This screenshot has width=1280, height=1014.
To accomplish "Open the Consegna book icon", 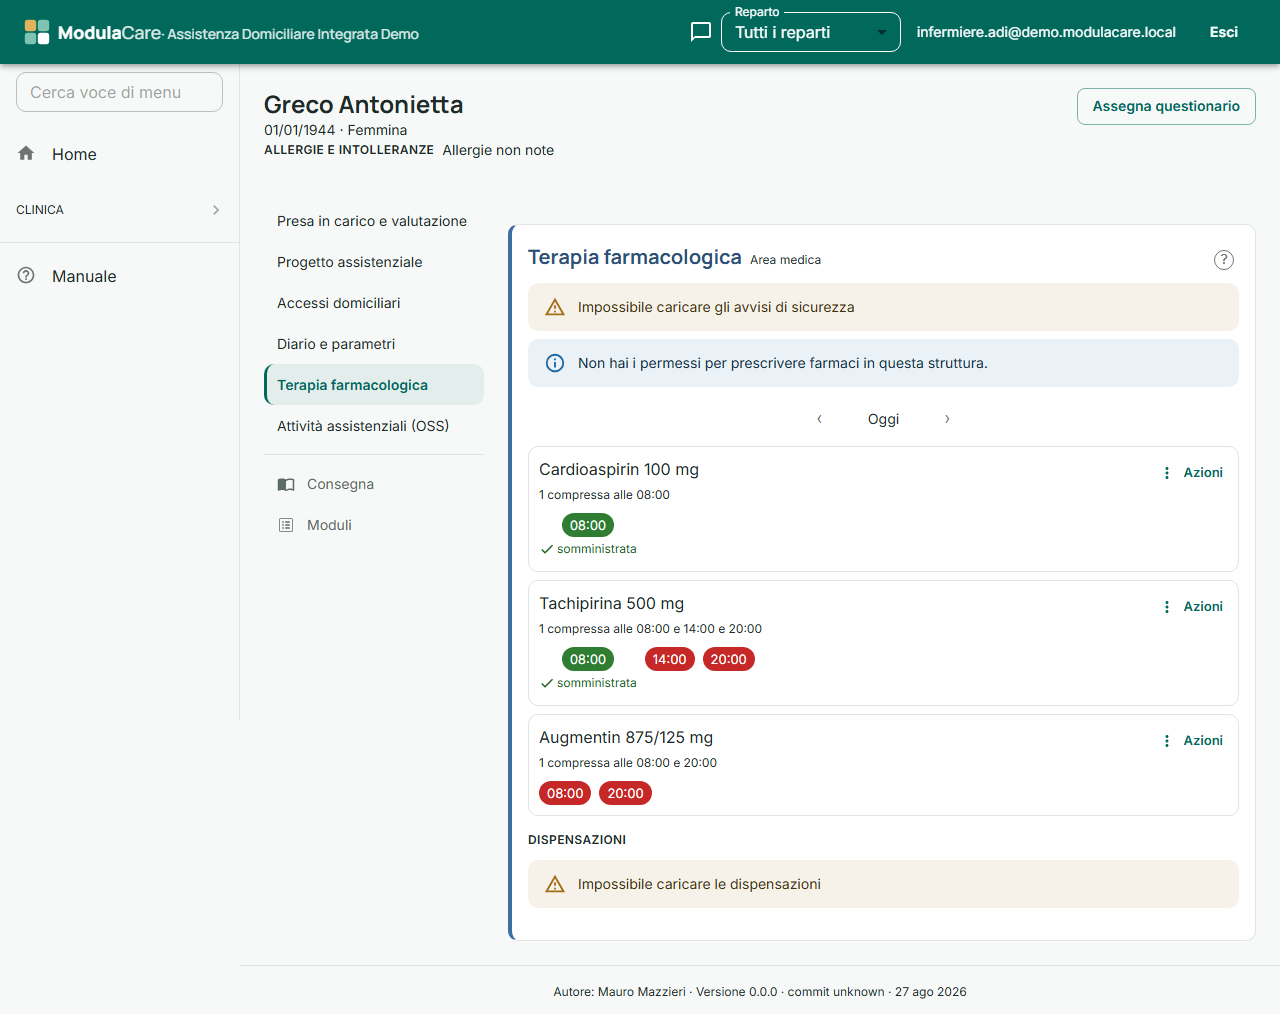I will point(286,484).
